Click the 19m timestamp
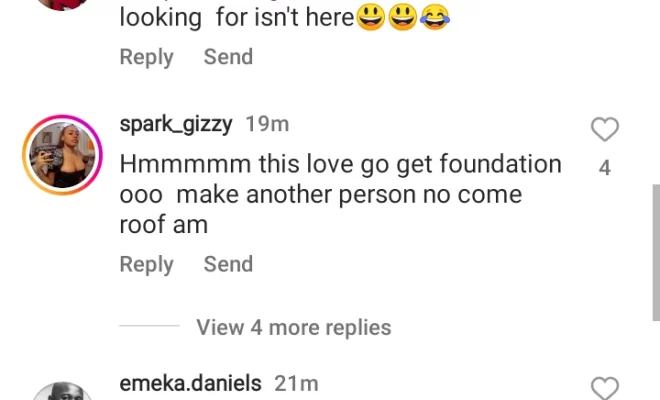This screenshot has height=400, width=660. pyautogui.click(x=267, y=125)
